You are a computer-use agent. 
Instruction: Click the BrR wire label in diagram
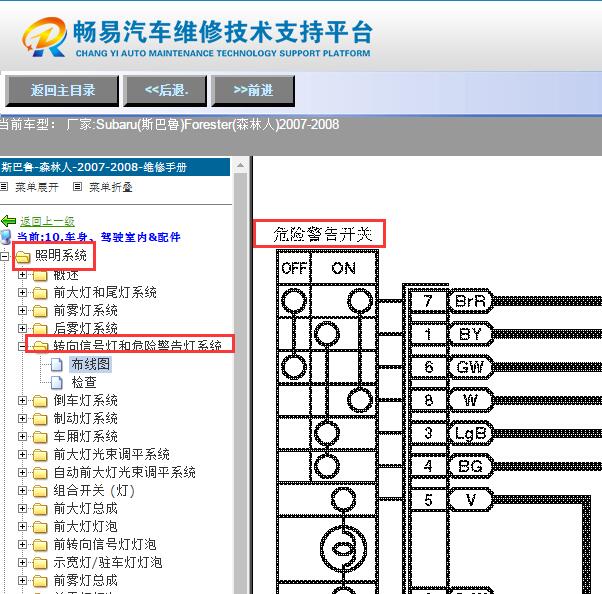pyautogui.click(x=471, y=301)
